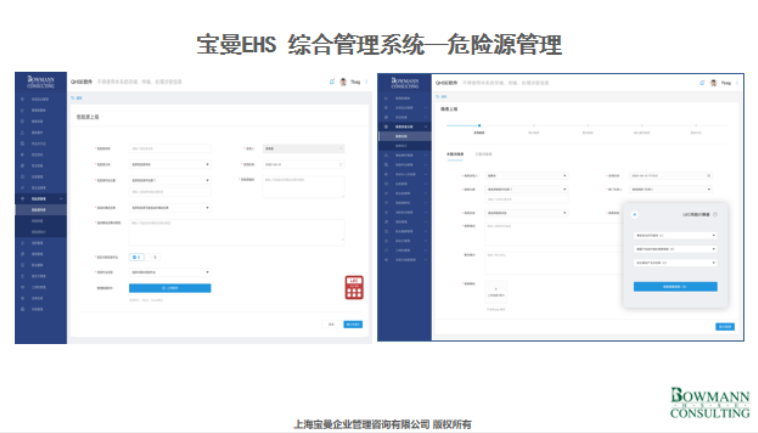The width and height of the screenshot is (758, 433).
Task: Select the last submenu item under the expanded 危险源上报 sidebar group
Action: click(x=41, y=232)
